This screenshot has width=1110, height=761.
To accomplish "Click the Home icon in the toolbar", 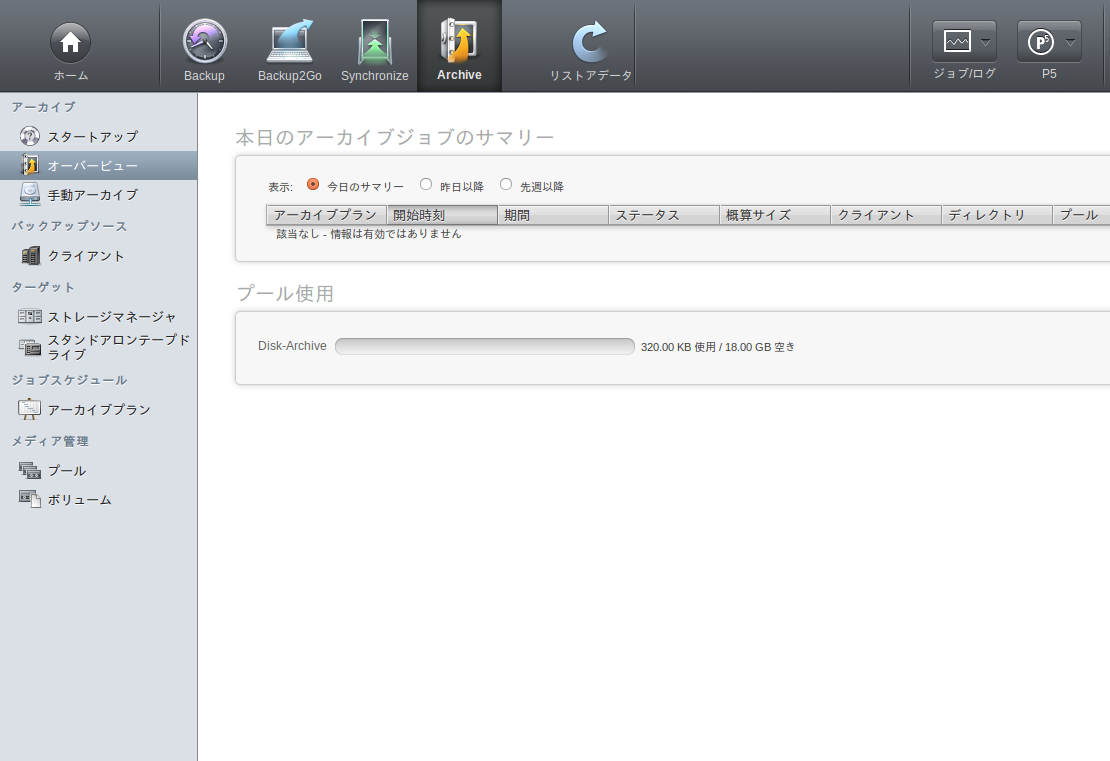I will 70,43.
